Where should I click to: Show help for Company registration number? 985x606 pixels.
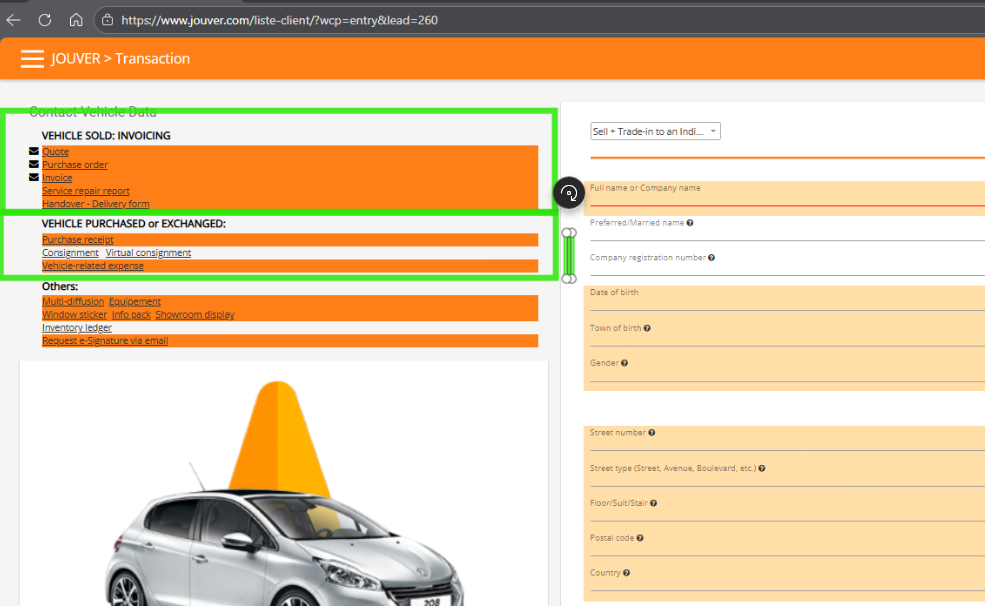(x=711, y=257)
